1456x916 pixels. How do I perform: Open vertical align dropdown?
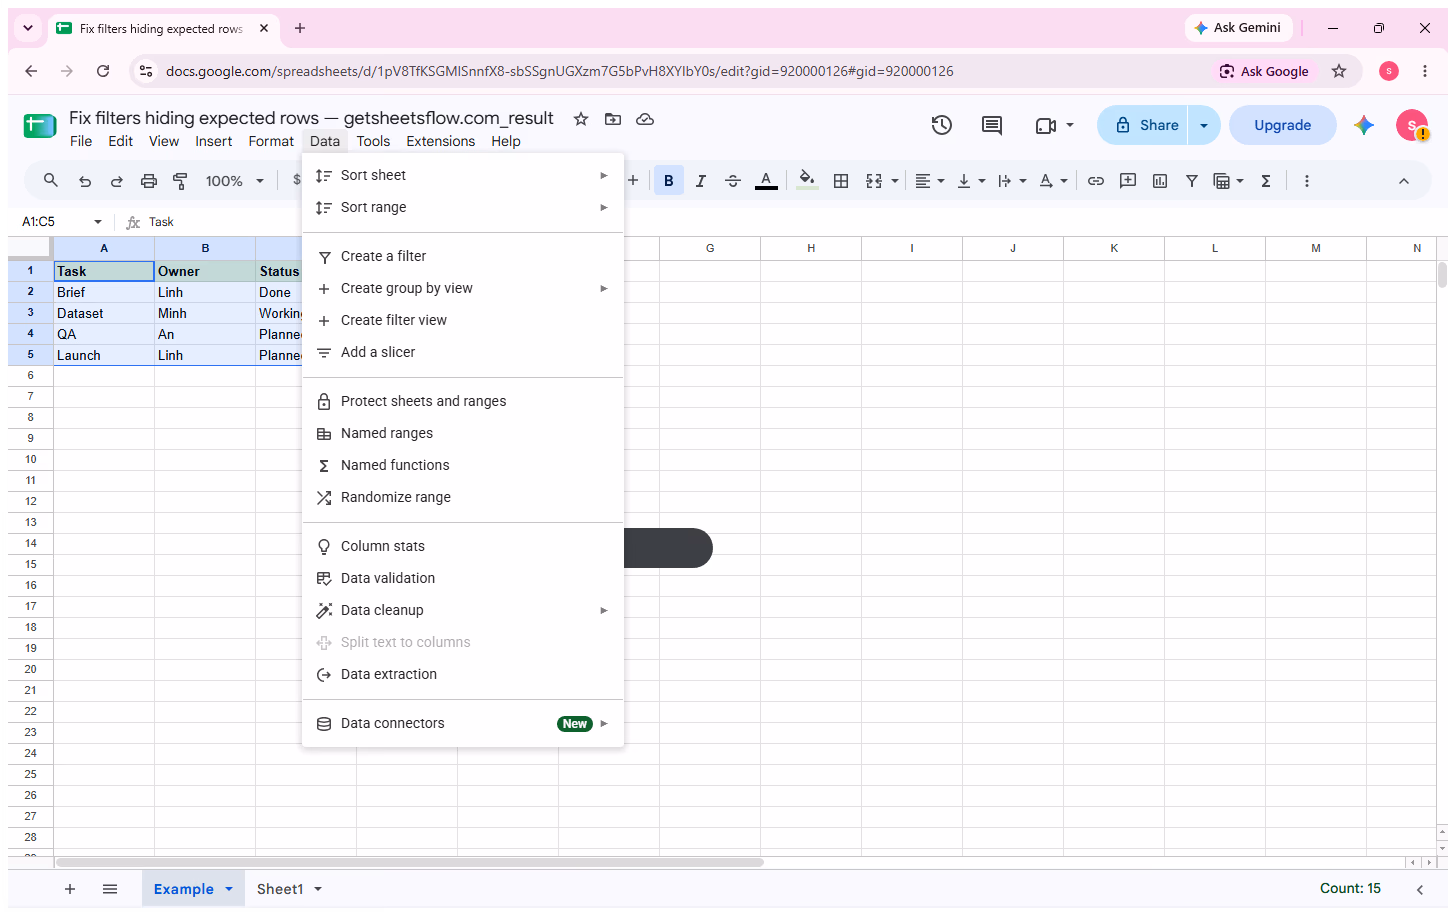pos(971,181)
